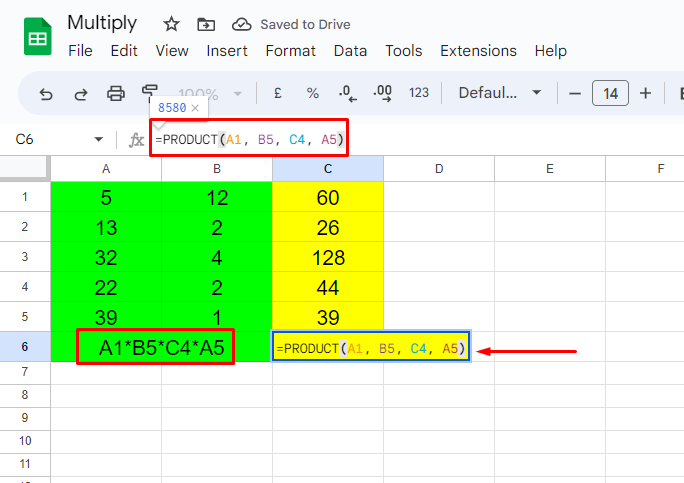Viewport: 684px width, 483px height.
Task: Select row 6 header
Action: (x=25, y=346)
